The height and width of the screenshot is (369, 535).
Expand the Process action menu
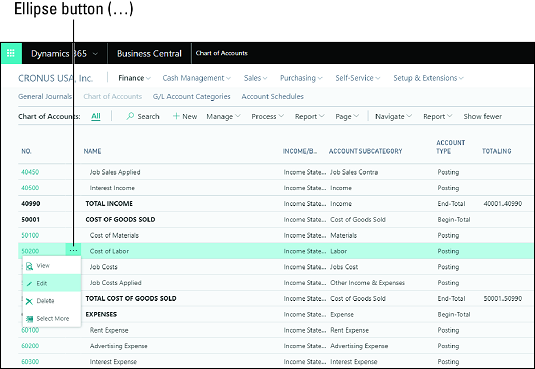pos(268,116)
